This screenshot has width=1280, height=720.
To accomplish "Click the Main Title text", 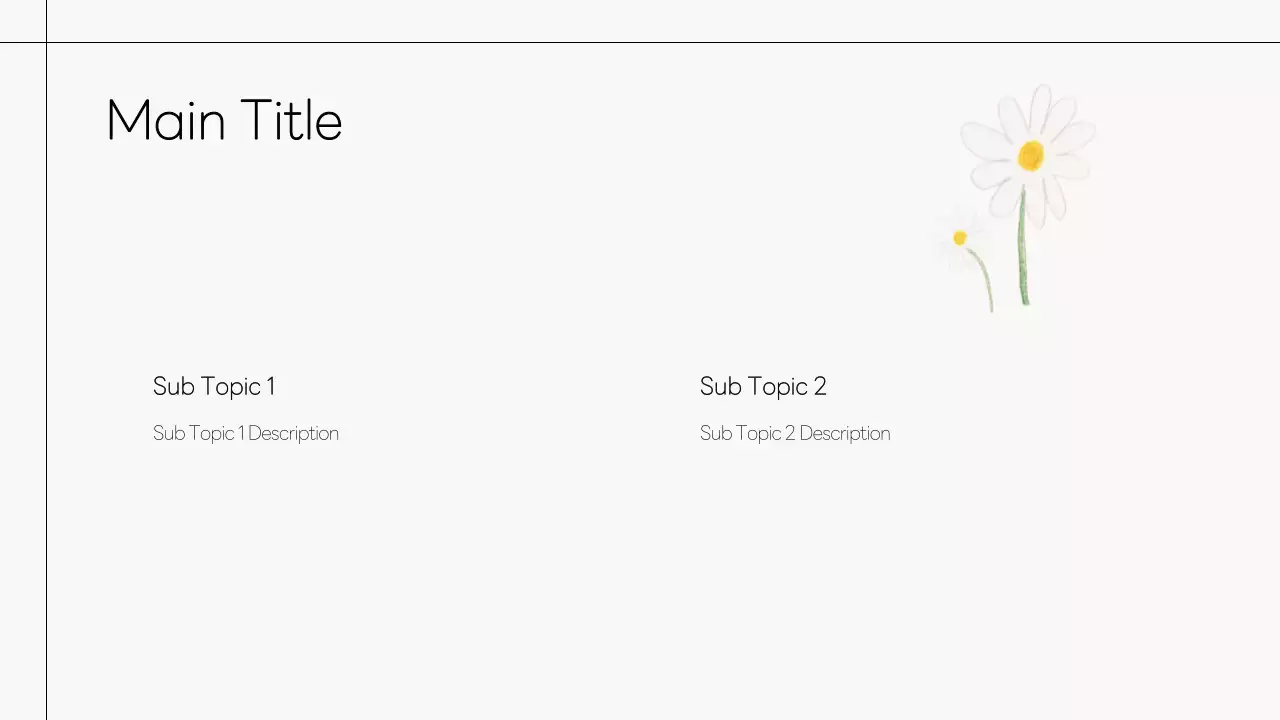I will (x=224, y=121).
